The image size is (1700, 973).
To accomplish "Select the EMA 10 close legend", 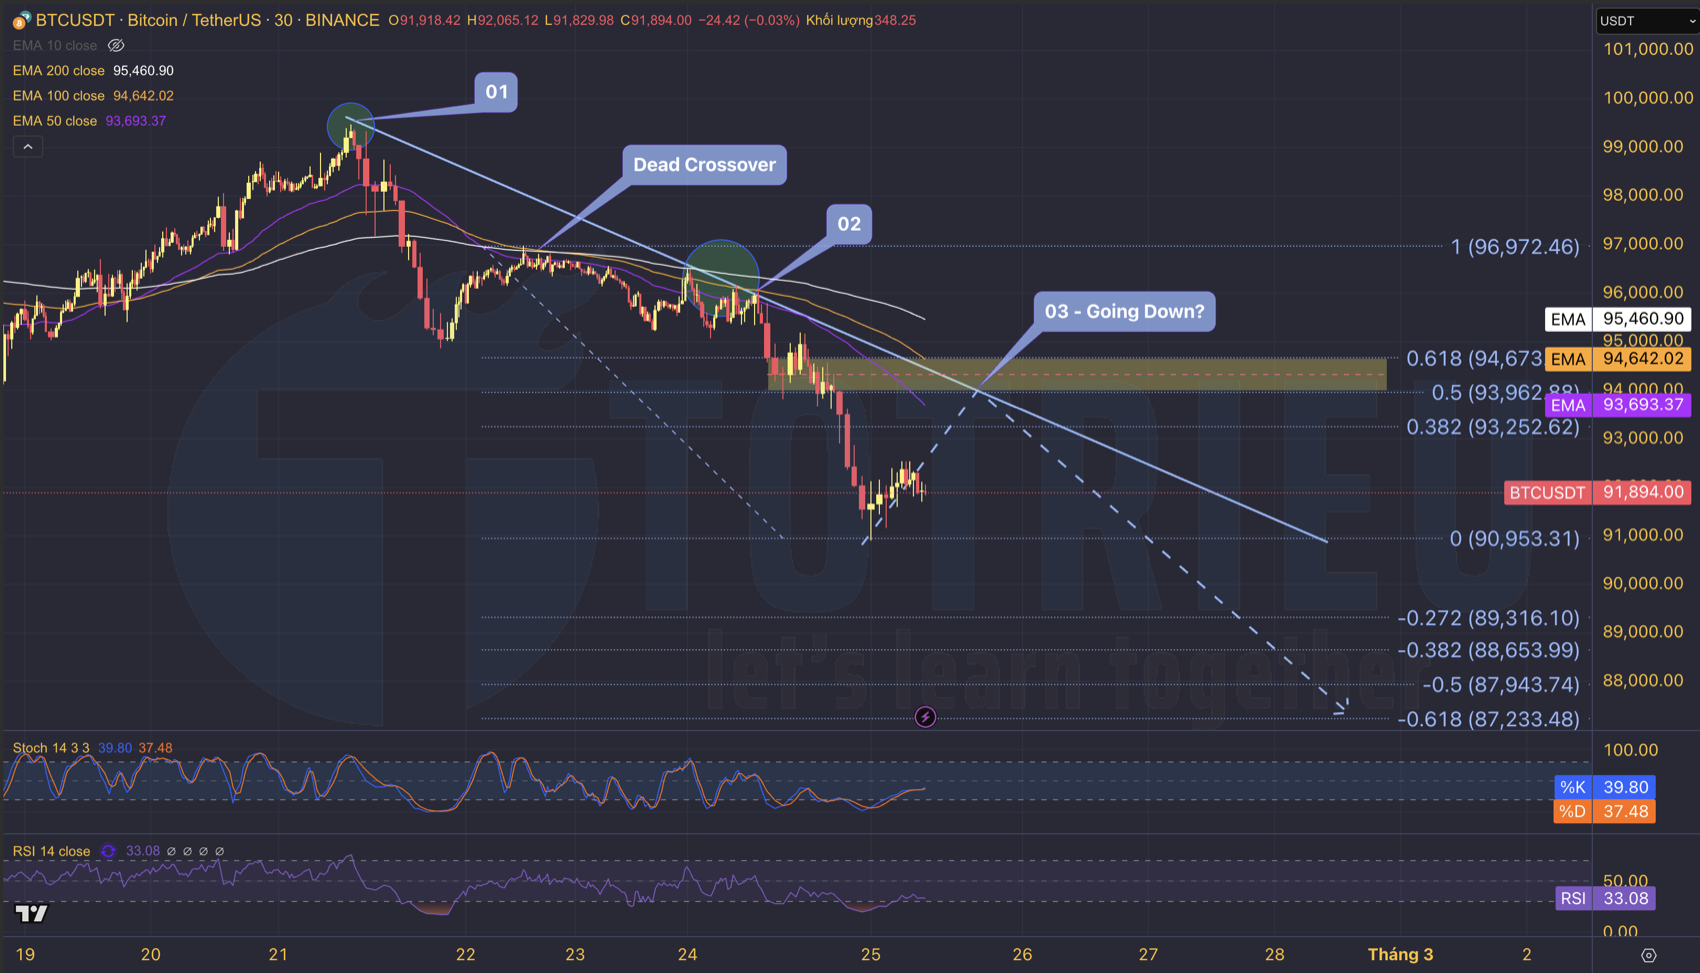I will coord(55,46).
